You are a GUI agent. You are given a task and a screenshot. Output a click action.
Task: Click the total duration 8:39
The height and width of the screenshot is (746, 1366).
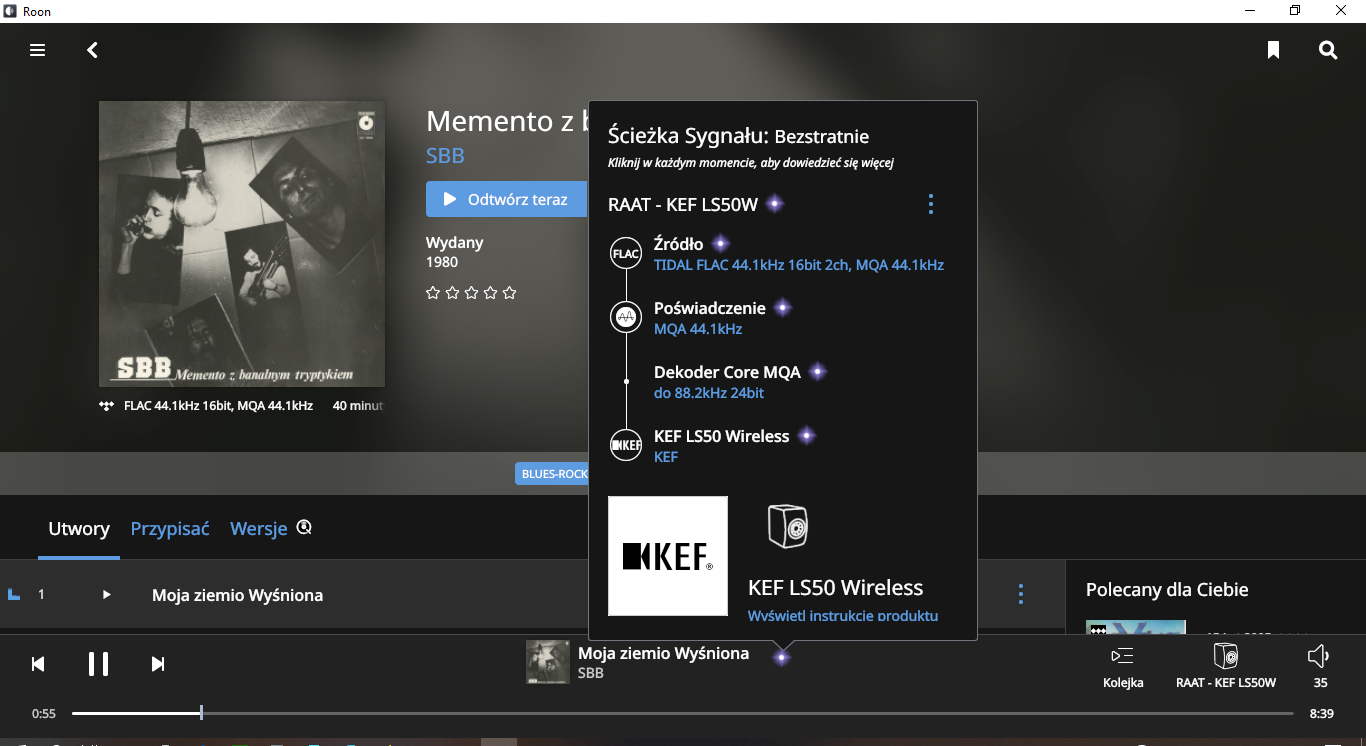tap(1322, 714)
